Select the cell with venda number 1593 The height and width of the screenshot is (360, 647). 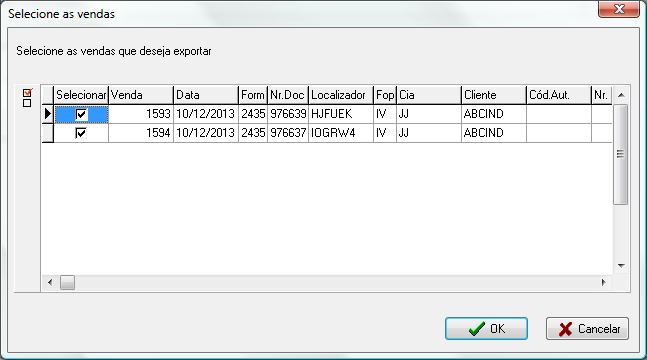(141, 114)
